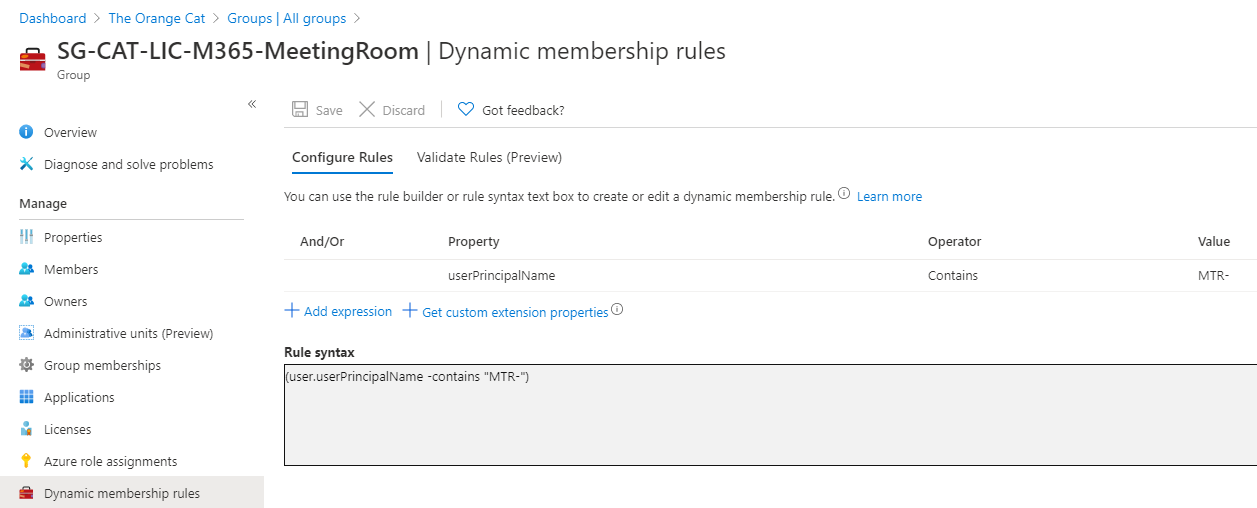Get custom extension properties link
1257x508 pixels.
click(506, 312)
